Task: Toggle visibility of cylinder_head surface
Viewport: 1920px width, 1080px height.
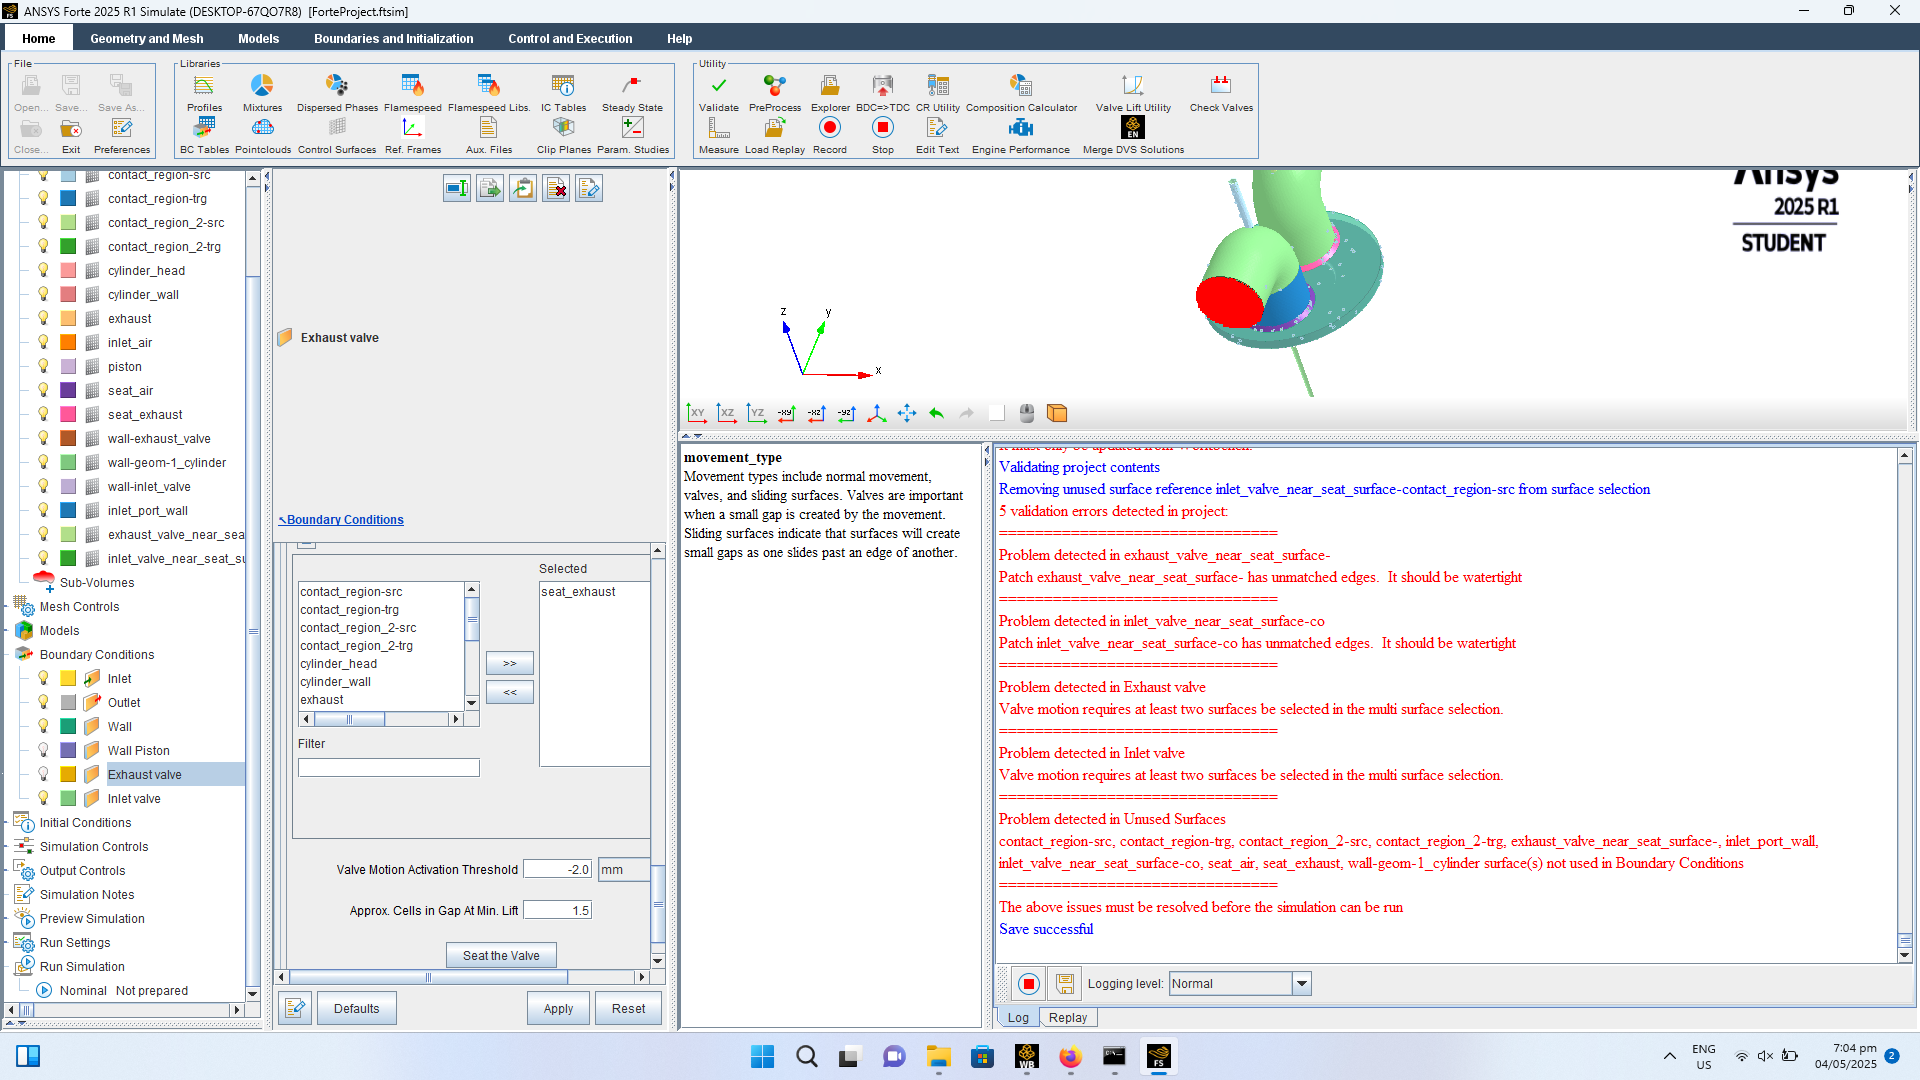Action: point(43,270)
